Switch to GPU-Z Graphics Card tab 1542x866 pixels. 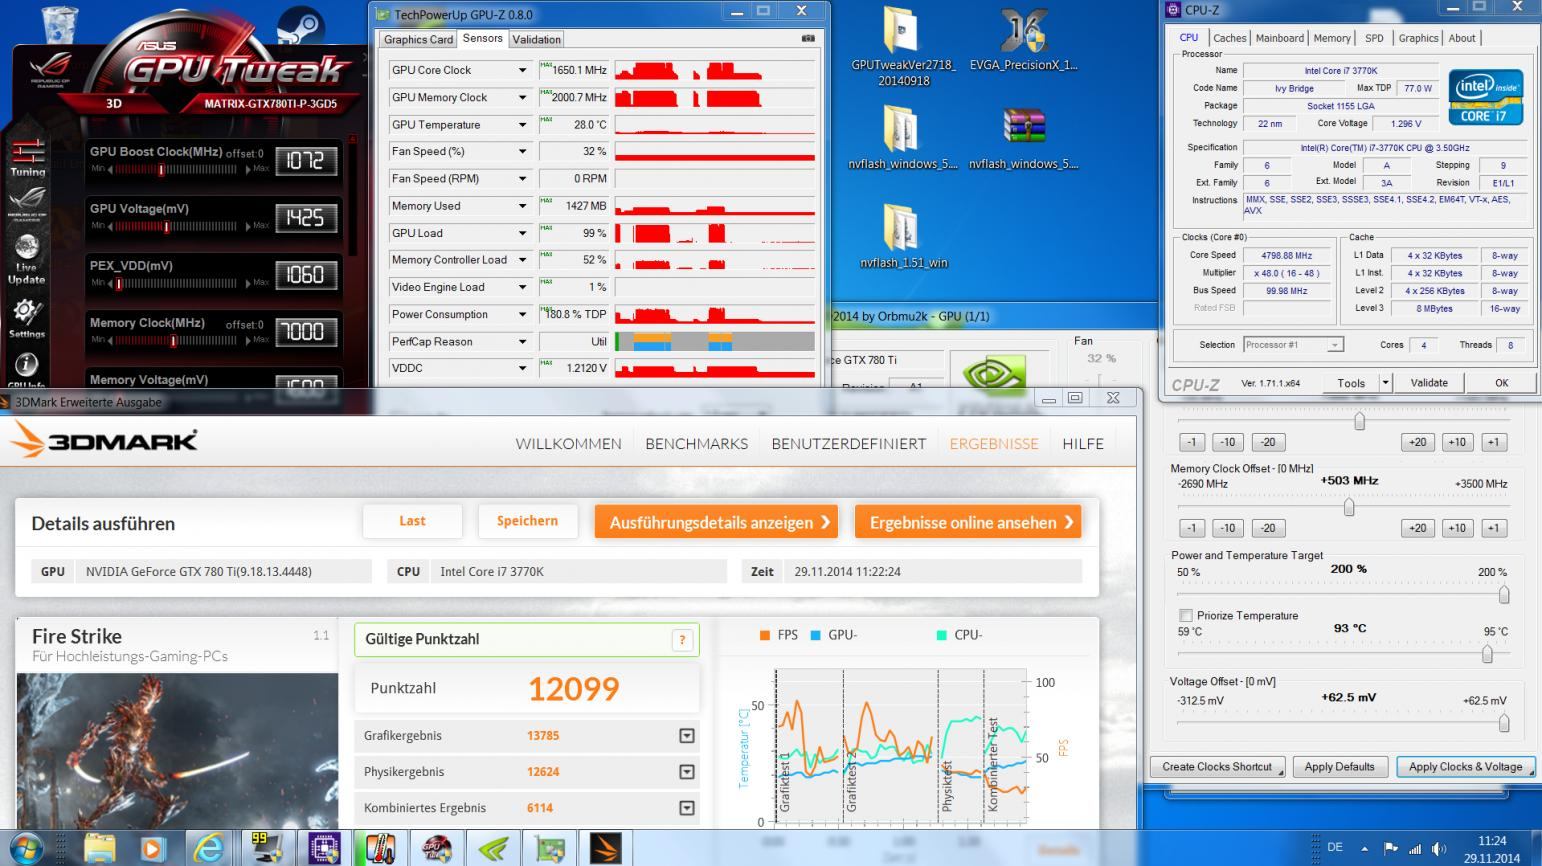click(x=418, y=39)
